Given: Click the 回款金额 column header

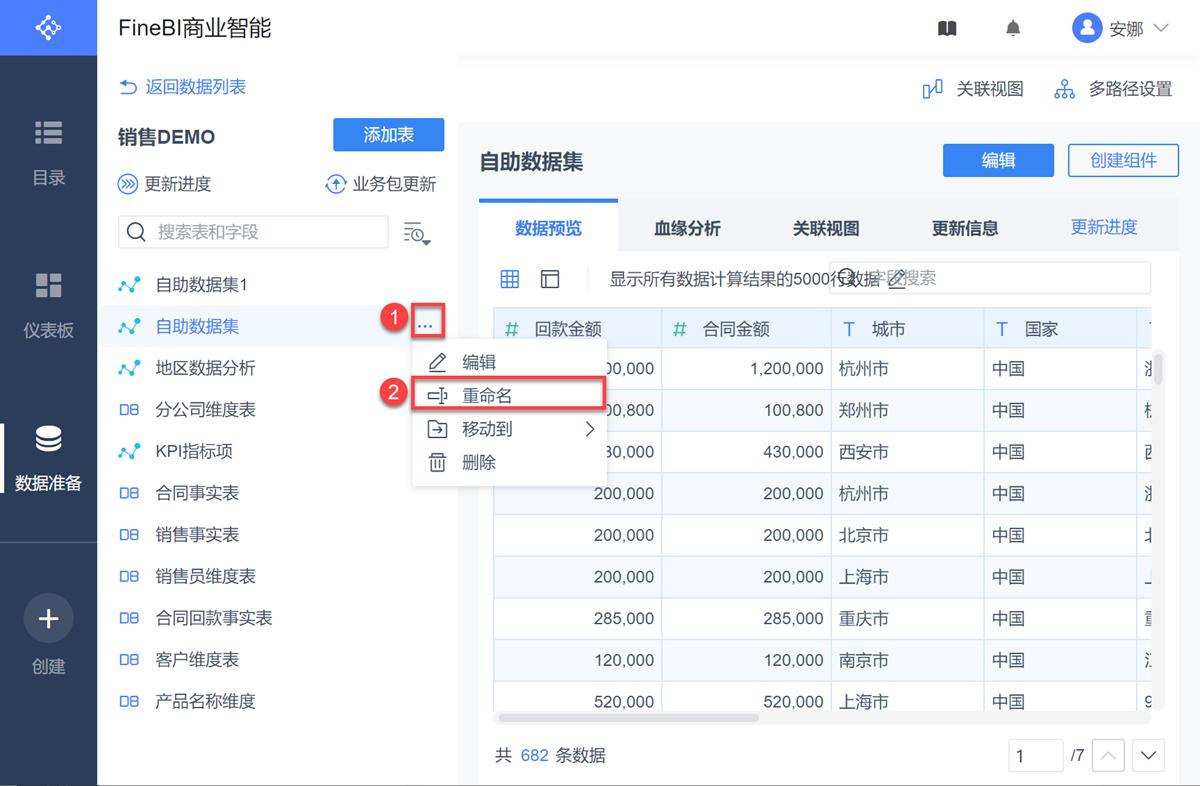Looking at the screenshot, I should coord(577,328).
